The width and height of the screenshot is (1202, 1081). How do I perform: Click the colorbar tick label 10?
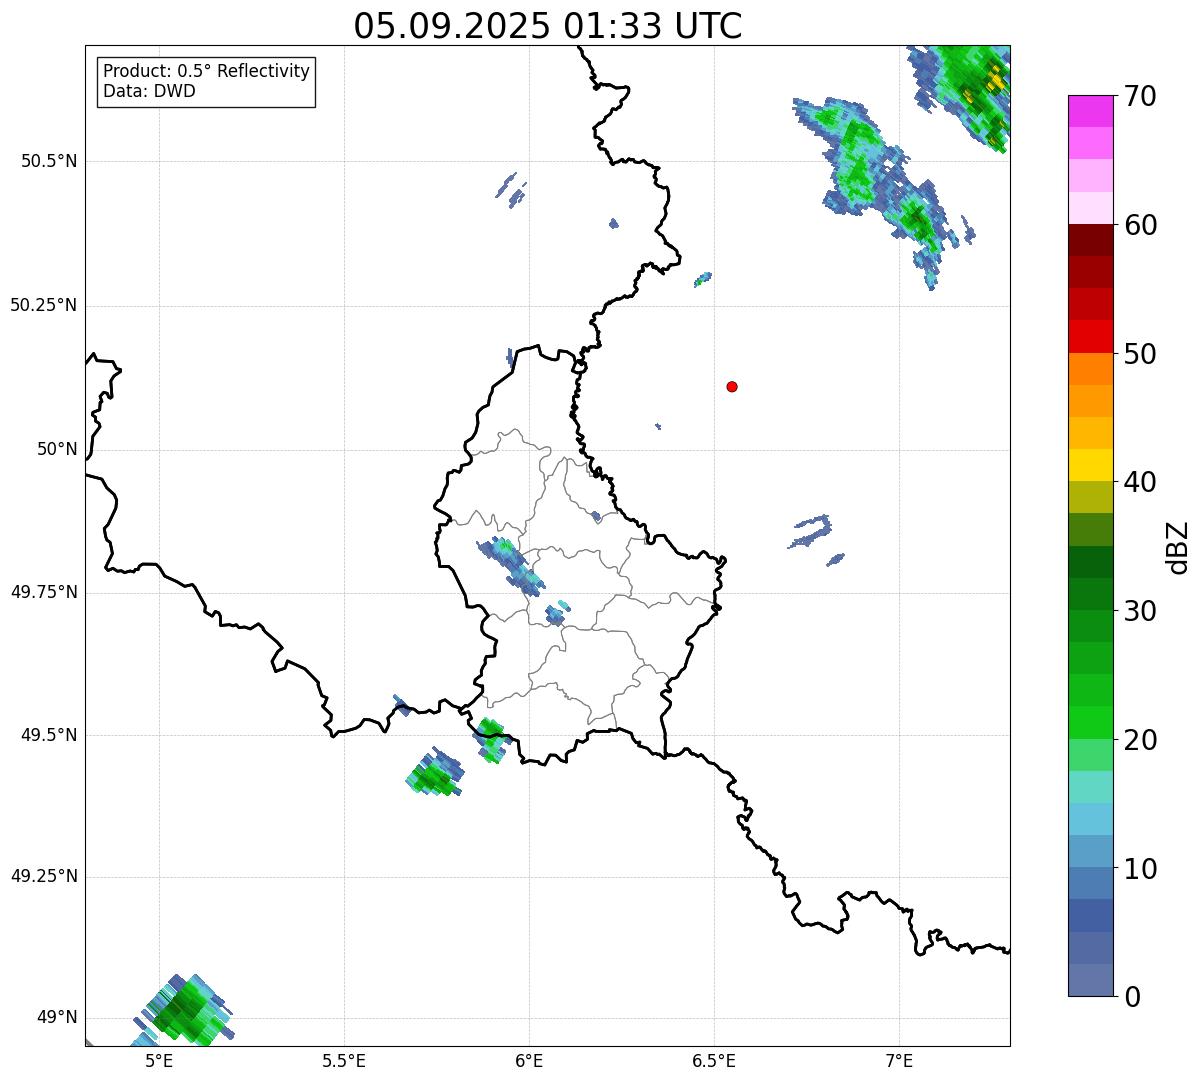click(x=1140, y=869)
